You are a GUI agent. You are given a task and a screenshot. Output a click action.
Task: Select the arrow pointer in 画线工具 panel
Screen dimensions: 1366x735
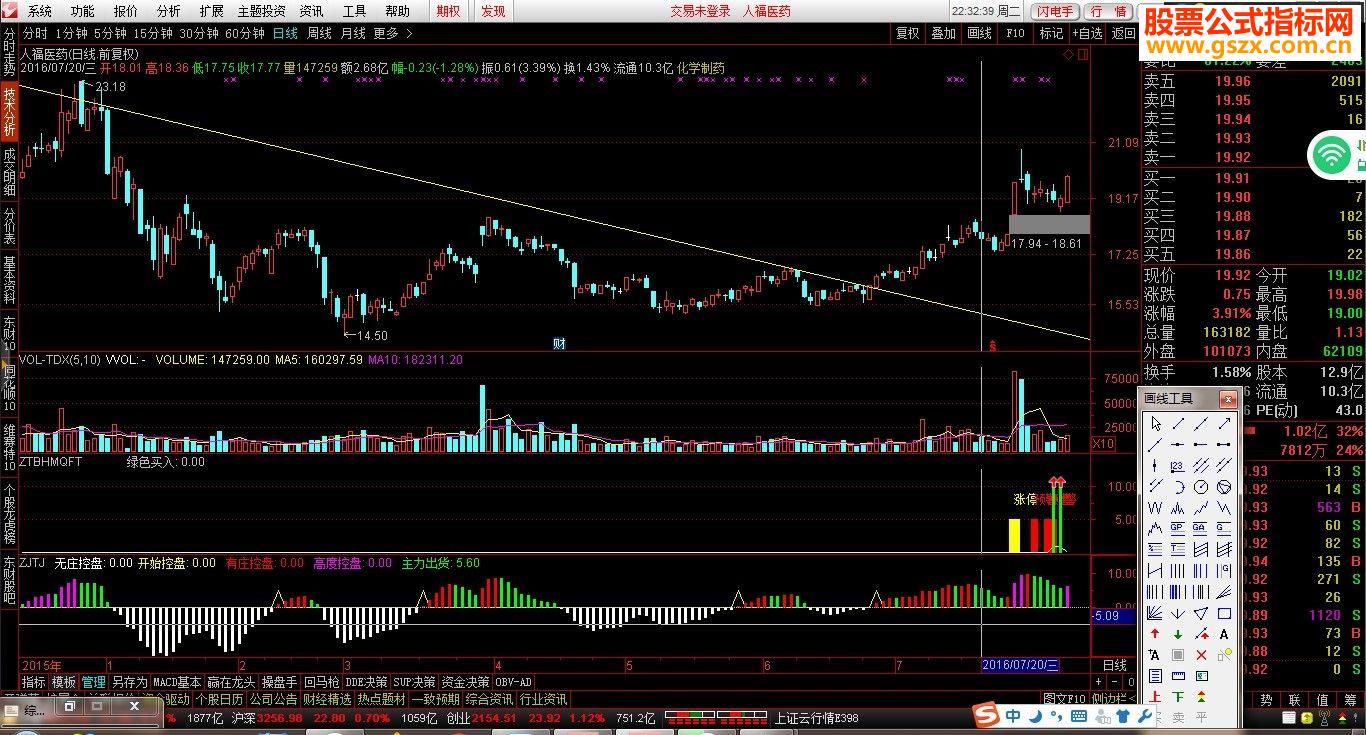point(1156,424)
